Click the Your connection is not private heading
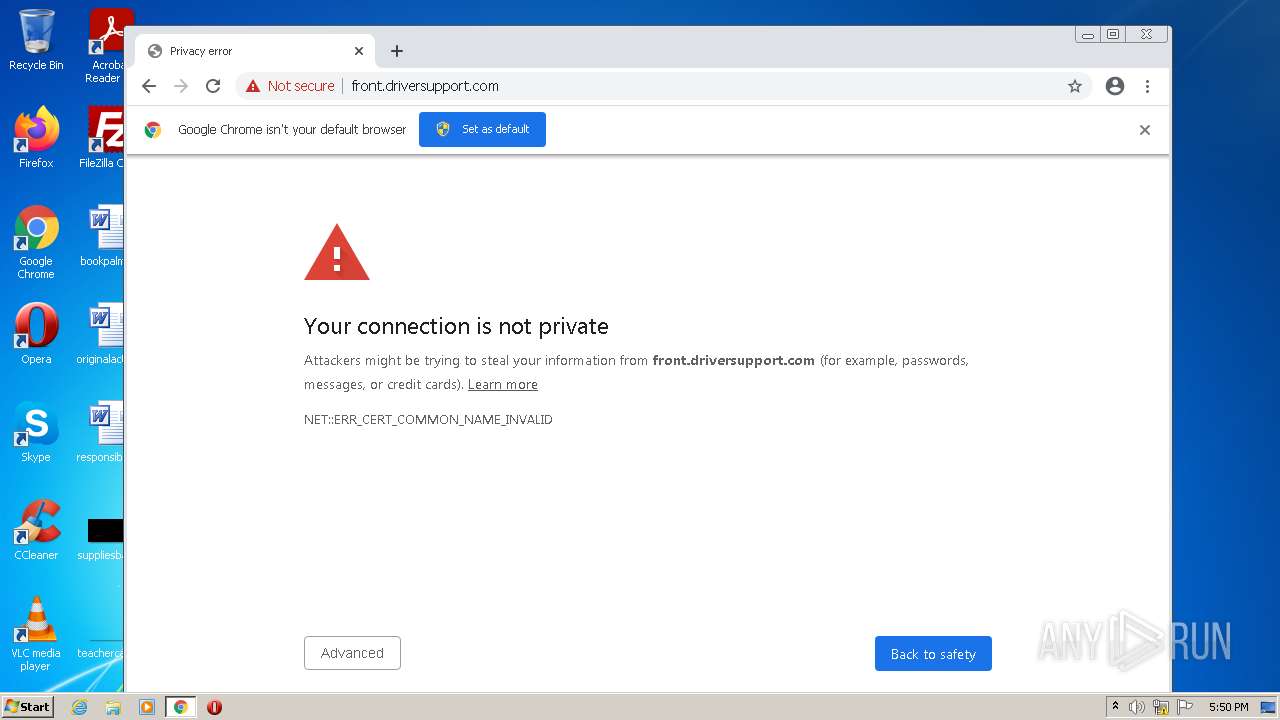The width and height of the screenshot is (1280, 720). (x=456, y=326)
